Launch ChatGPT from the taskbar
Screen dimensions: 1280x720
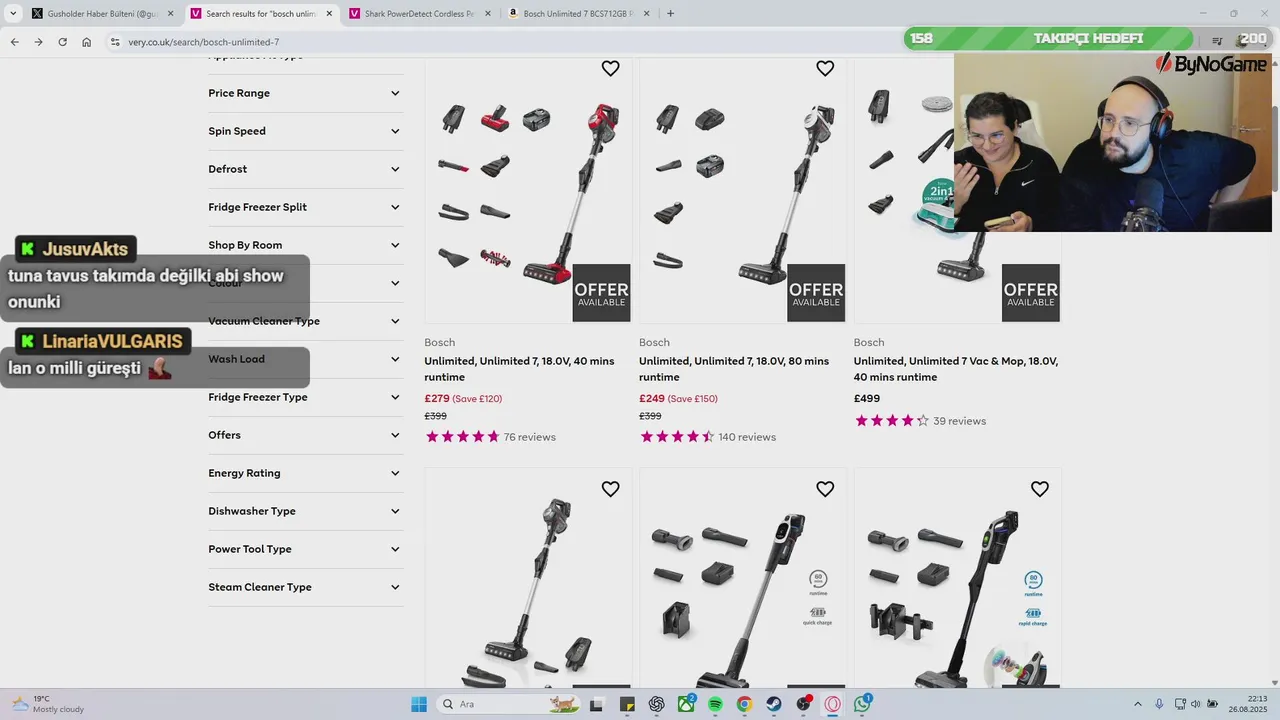656,704
